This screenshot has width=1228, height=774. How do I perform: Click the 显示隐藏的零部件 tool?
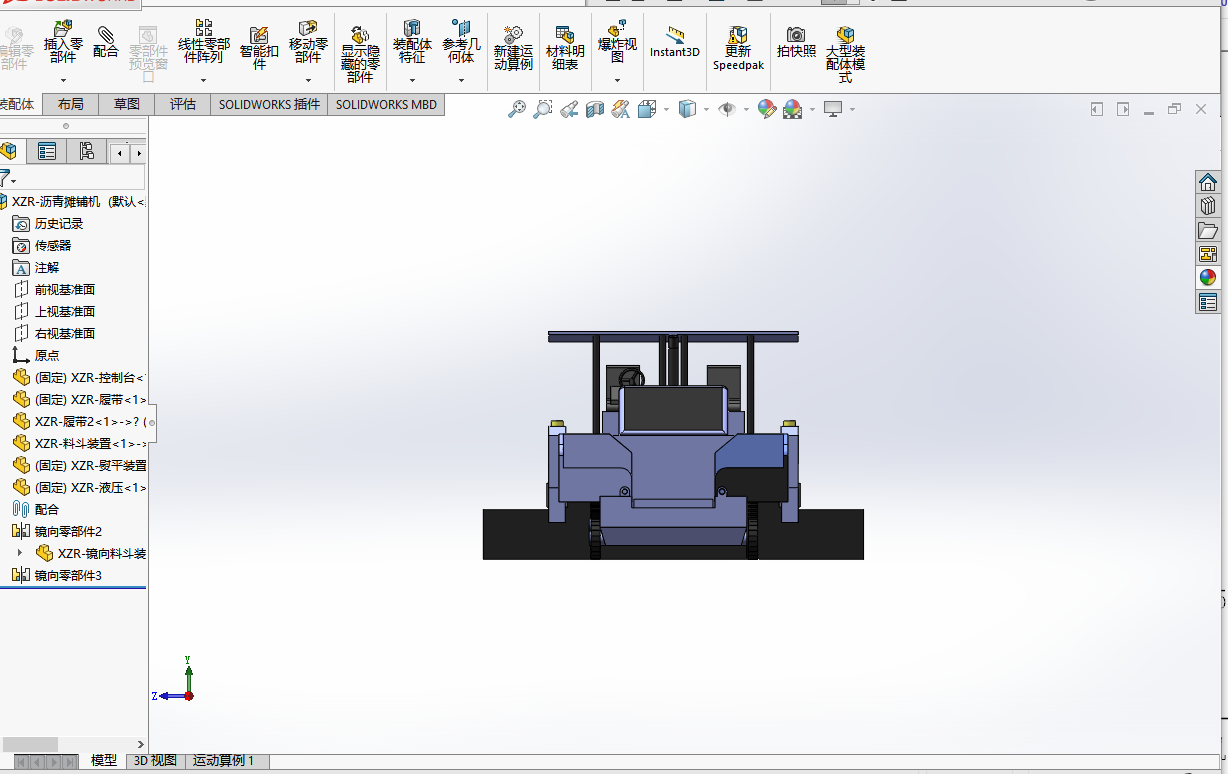click(360, 55)
